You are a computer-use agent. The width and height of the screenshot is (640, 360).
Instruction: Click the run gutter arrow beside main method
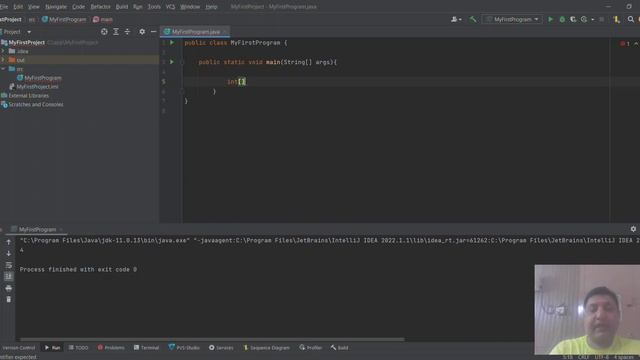pos(172,62)
